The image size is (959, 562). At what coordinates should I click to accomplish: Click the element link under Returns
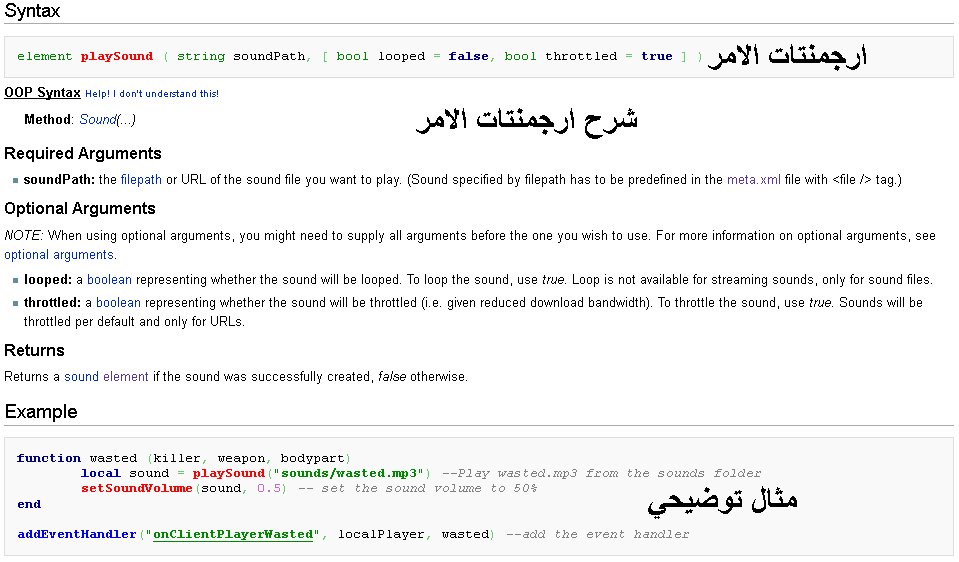(126, 377)
